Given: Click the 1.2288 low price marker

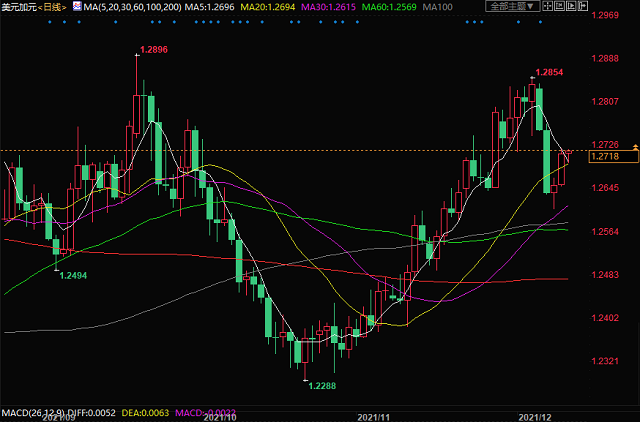Looking at the screenshot, I should click(x=321, y=385).
